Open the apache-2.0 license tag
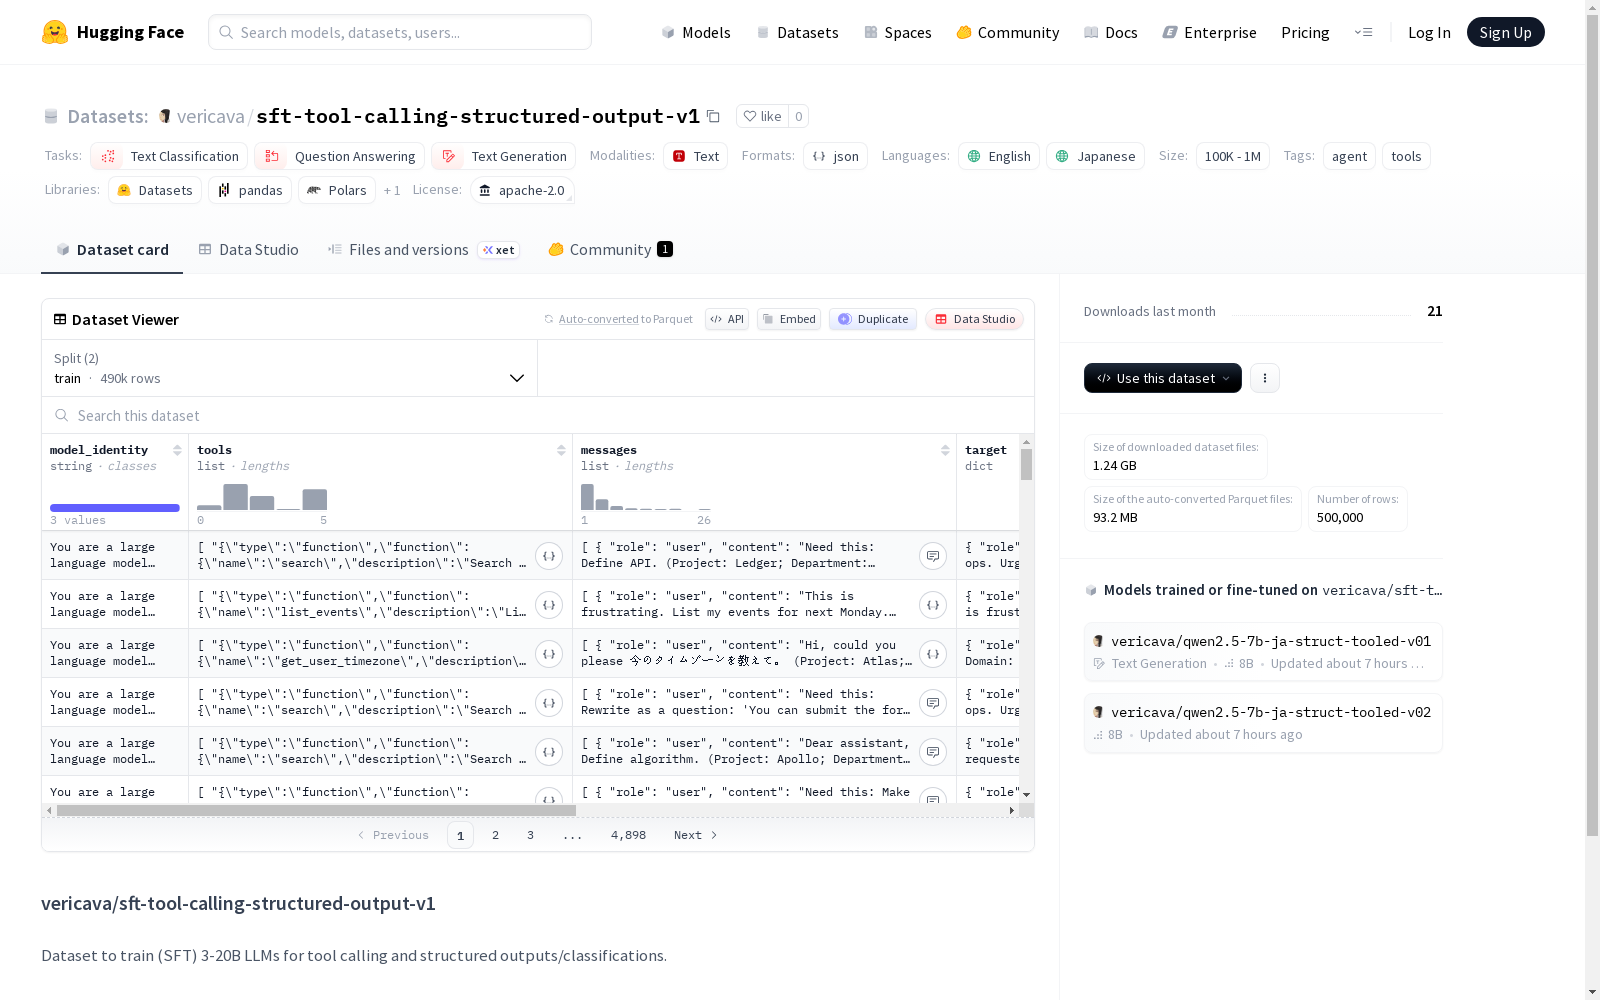The image size is (1600, 1000). tap(522, 190)
